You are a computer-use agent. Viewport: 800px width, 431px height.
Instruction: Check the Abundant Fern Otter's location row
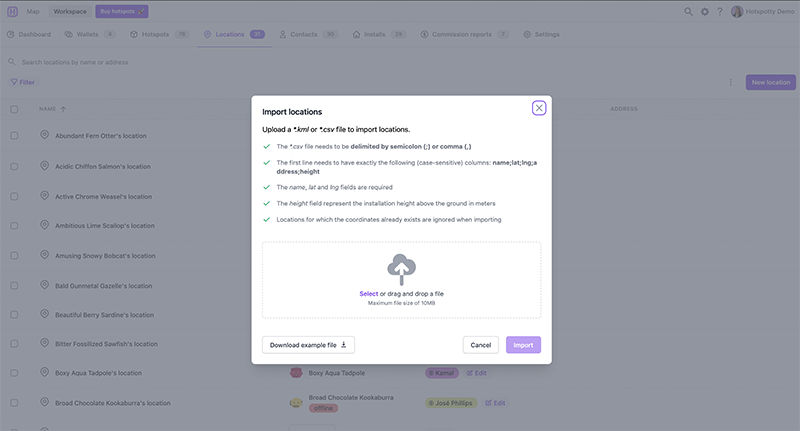coord(14,135)
